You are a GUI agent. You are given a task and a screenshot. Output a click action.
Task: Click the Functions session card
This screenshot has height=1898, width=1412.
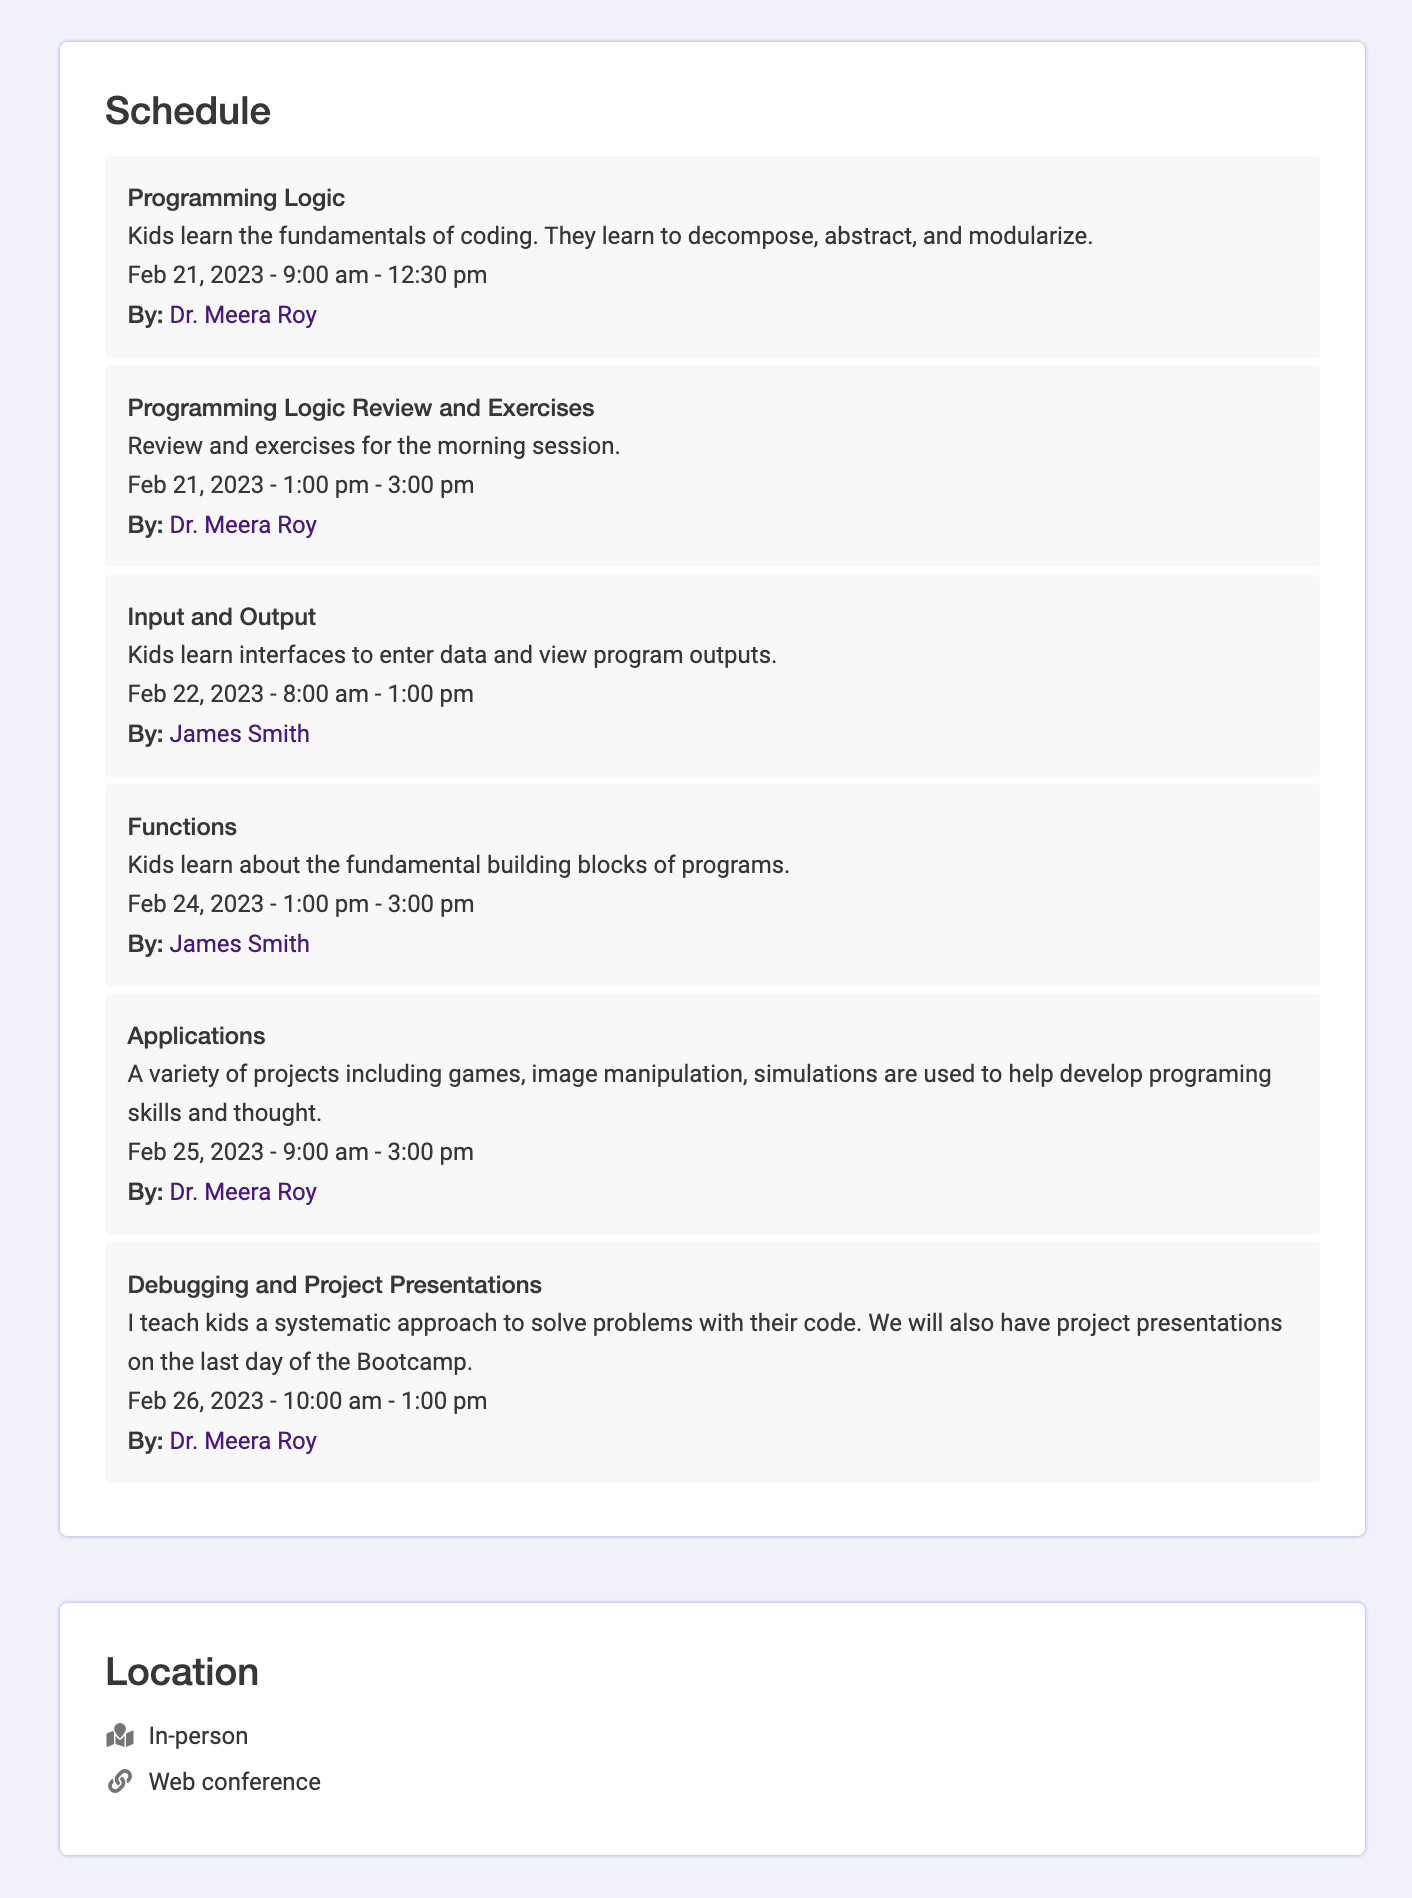point(711,885)
